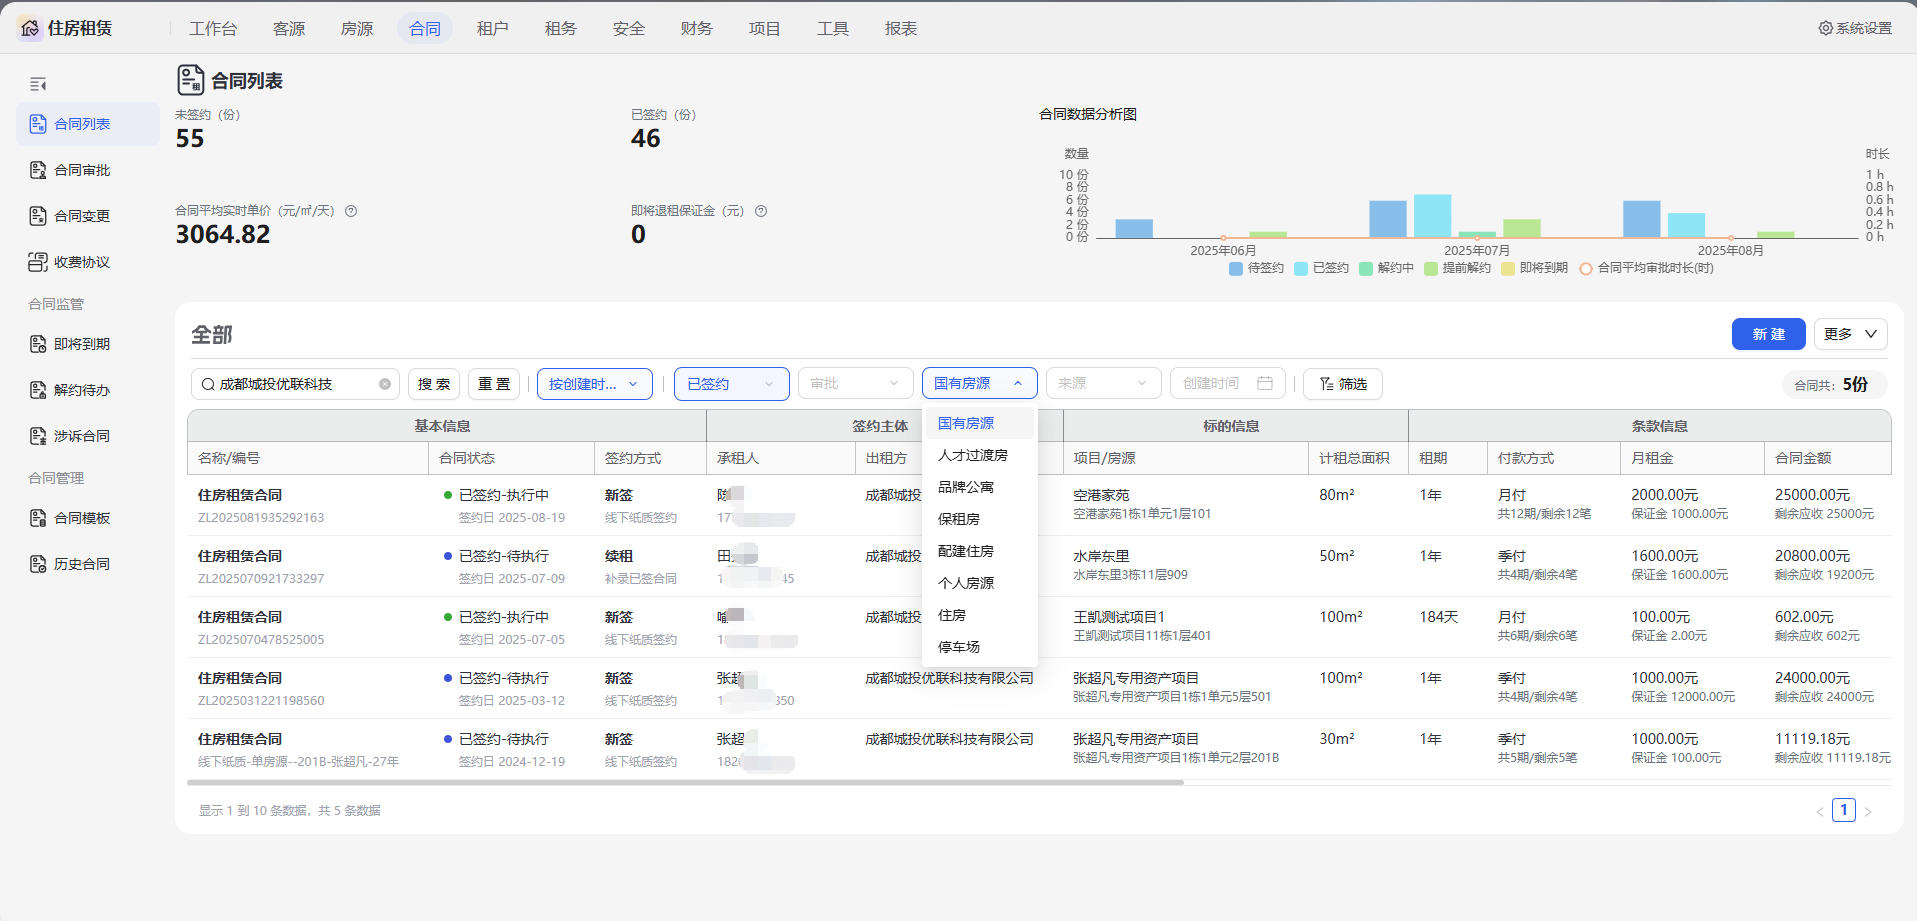Image resolution: width=1917 pixels, height=921 pixels.
Task: Click the 新建 button
Action: coord(1767,334)
